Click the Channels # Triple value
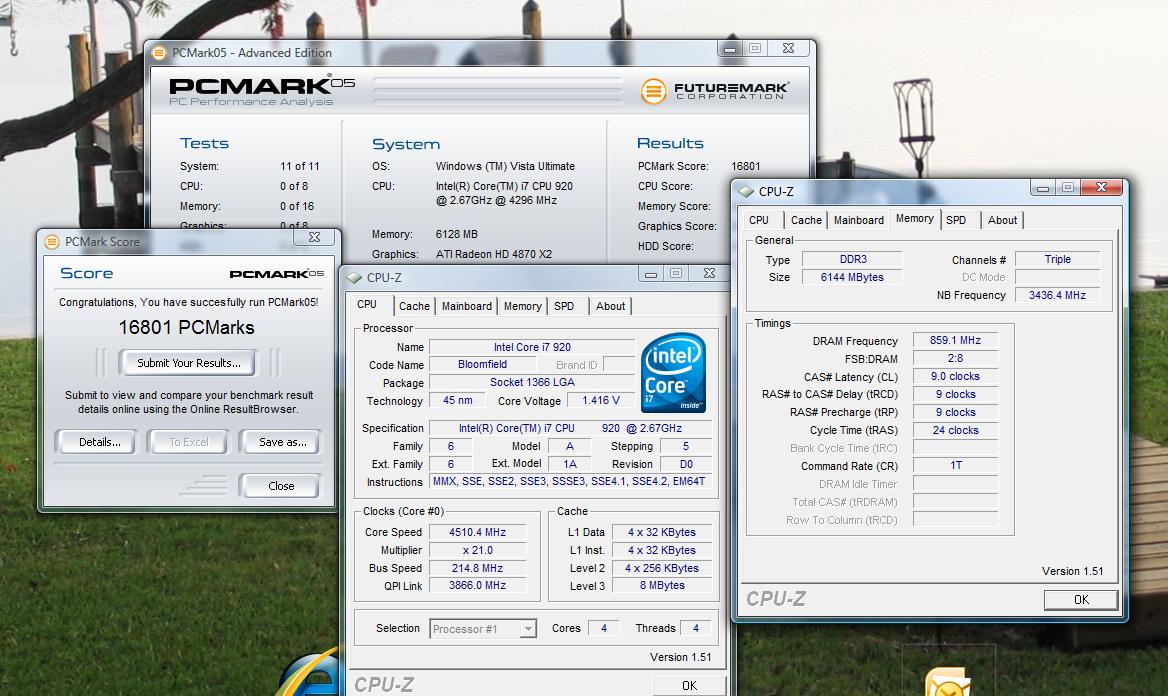This screenshot has width=1168, height=696. (1057, 259)
